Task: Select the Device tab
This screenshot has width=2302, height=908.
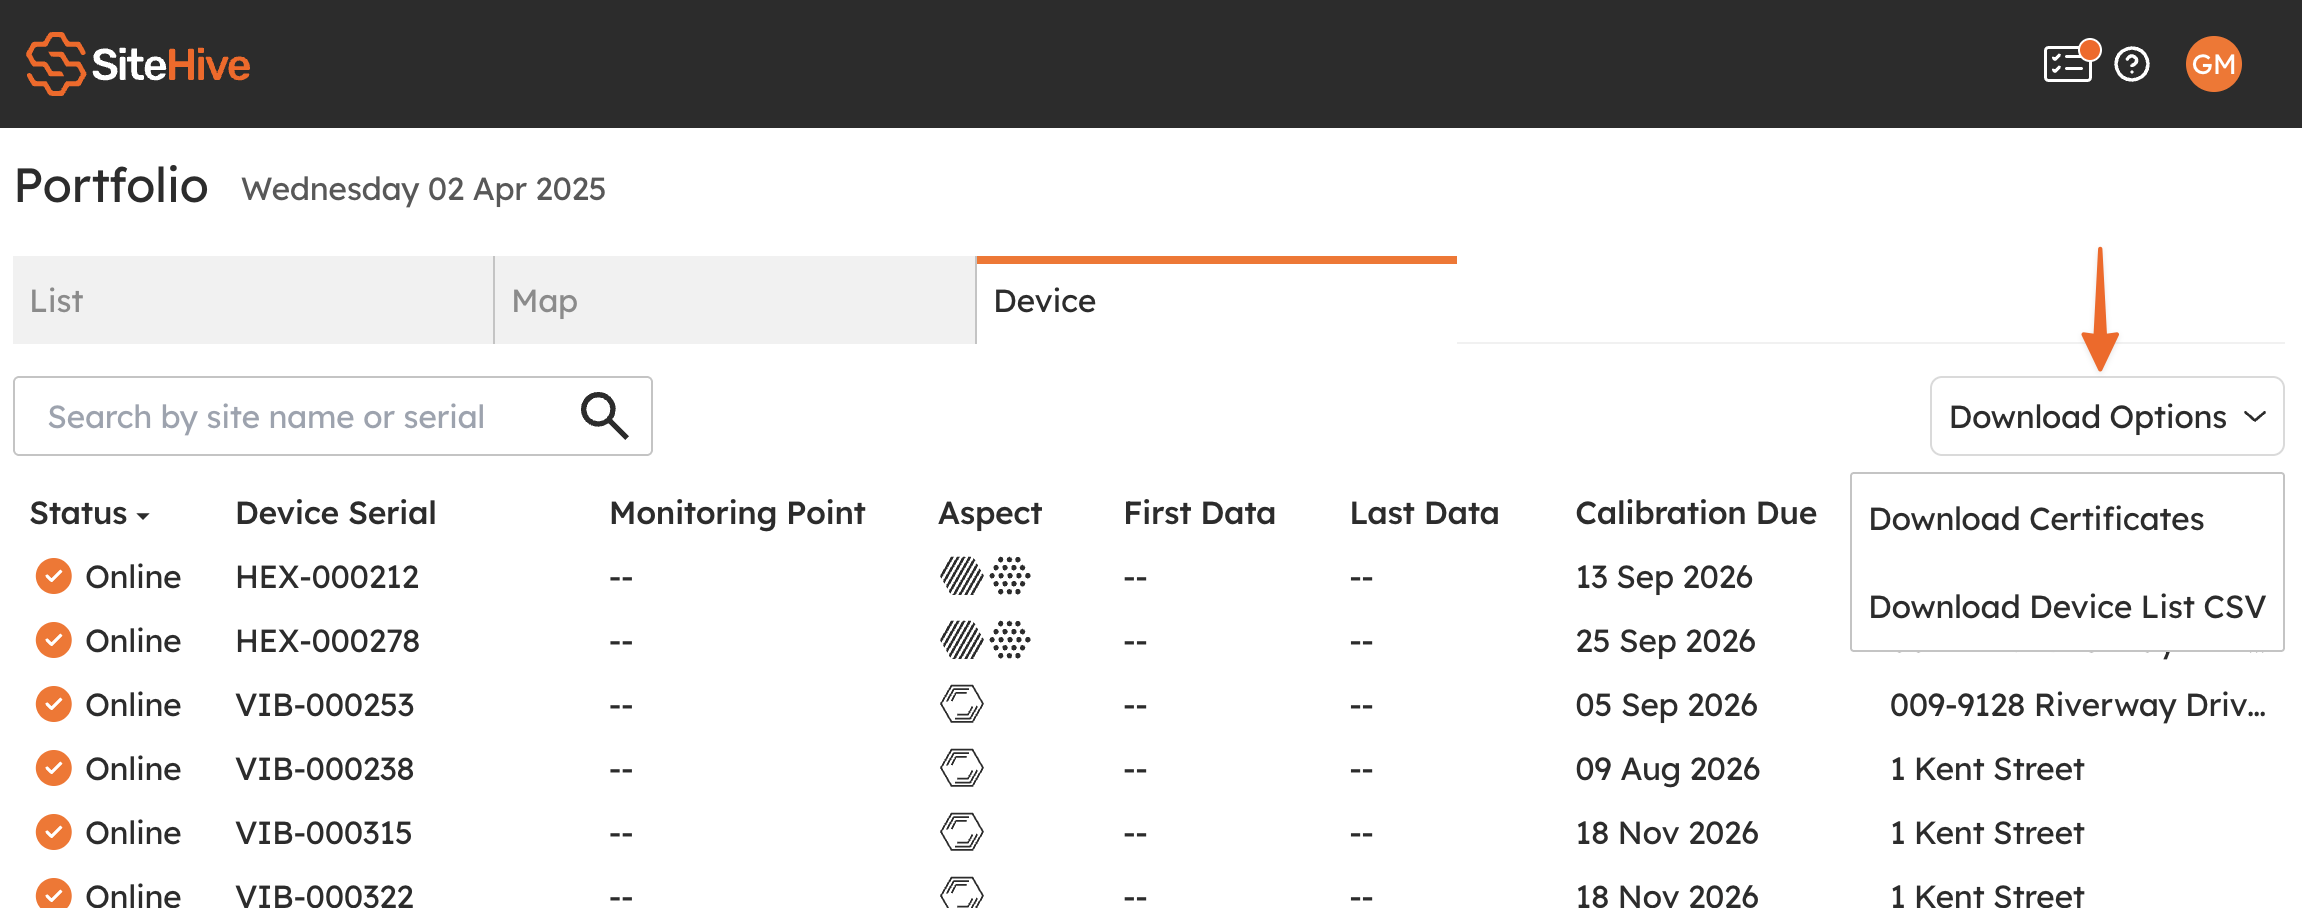Action: (x=1216, y=300)
